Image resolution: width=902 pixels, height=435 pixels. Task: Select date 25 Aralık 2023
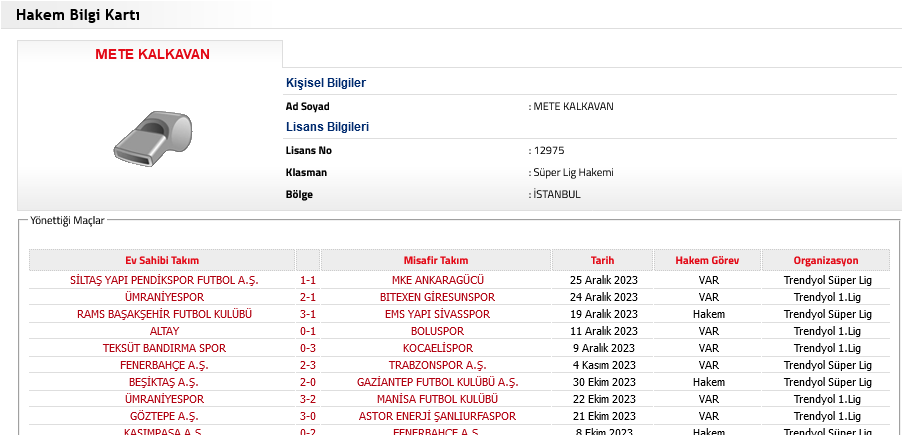point(603,281)
